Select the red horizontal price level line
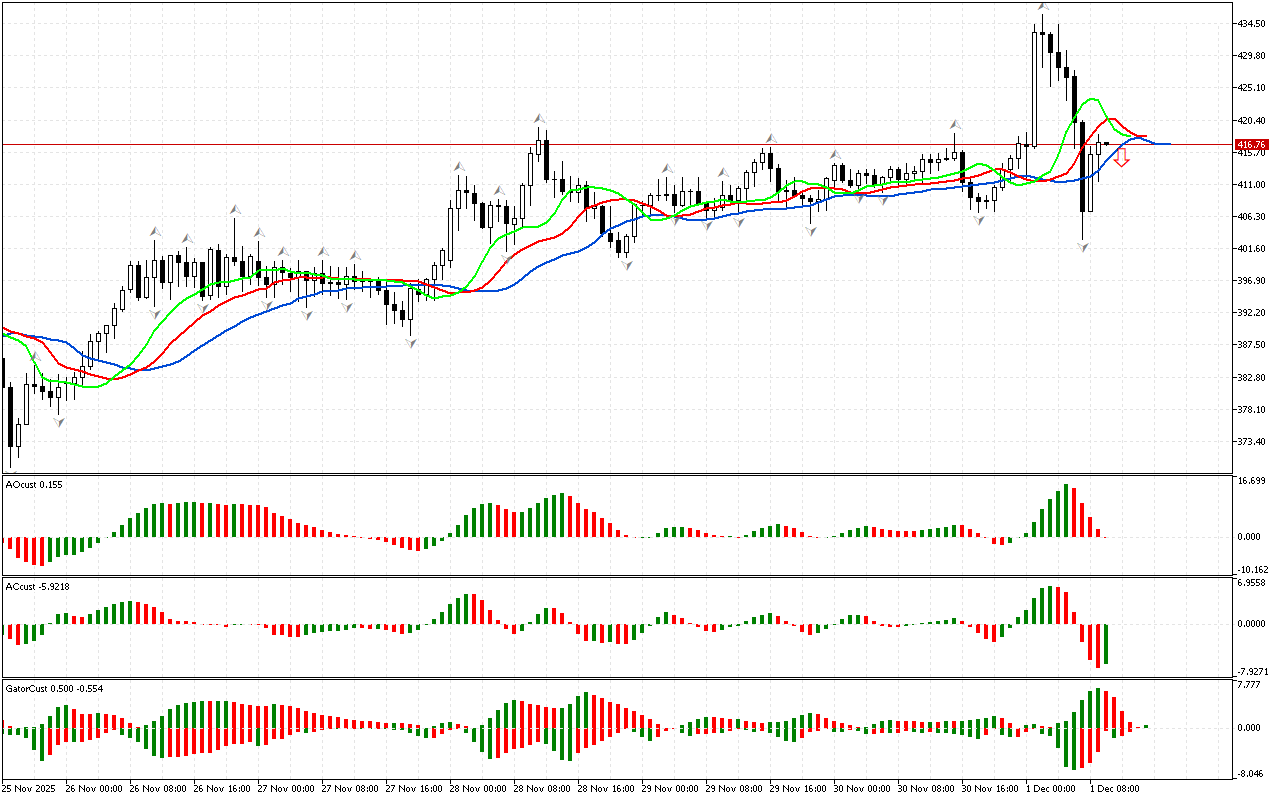The width and height of the screenshot is (1280, 800). point(300,144)
